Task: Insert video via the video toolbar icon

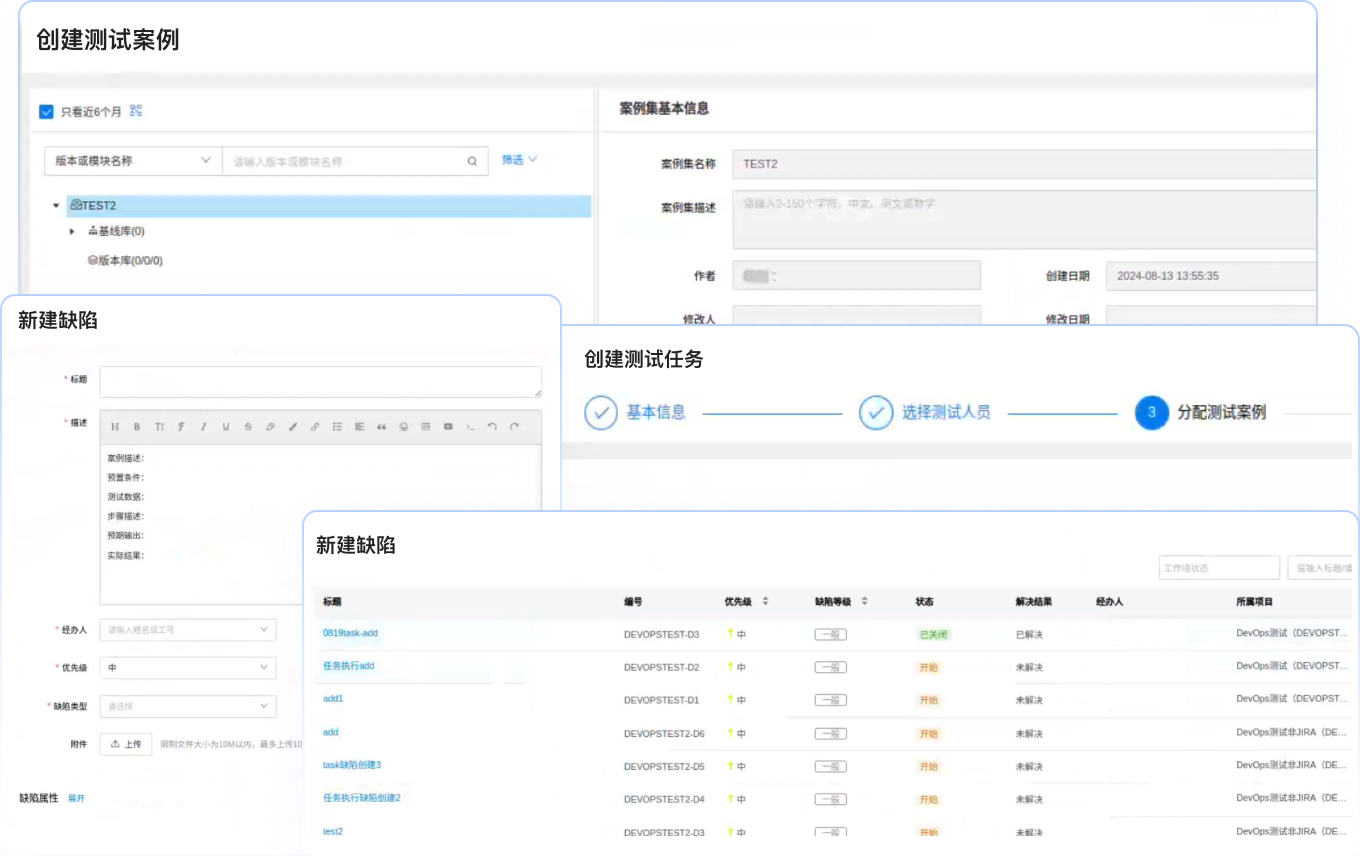Action: (448, 427)
